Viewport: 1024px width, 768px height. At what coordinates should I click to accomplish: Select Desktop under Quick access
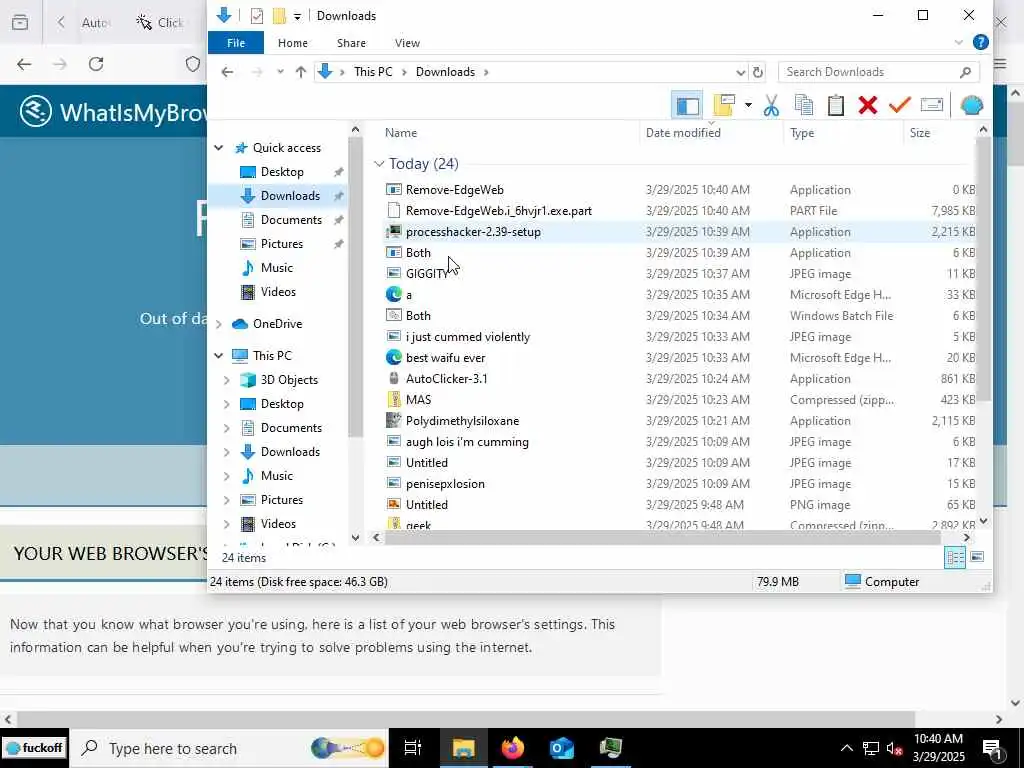pyautogui.click(x=281, y=172)
